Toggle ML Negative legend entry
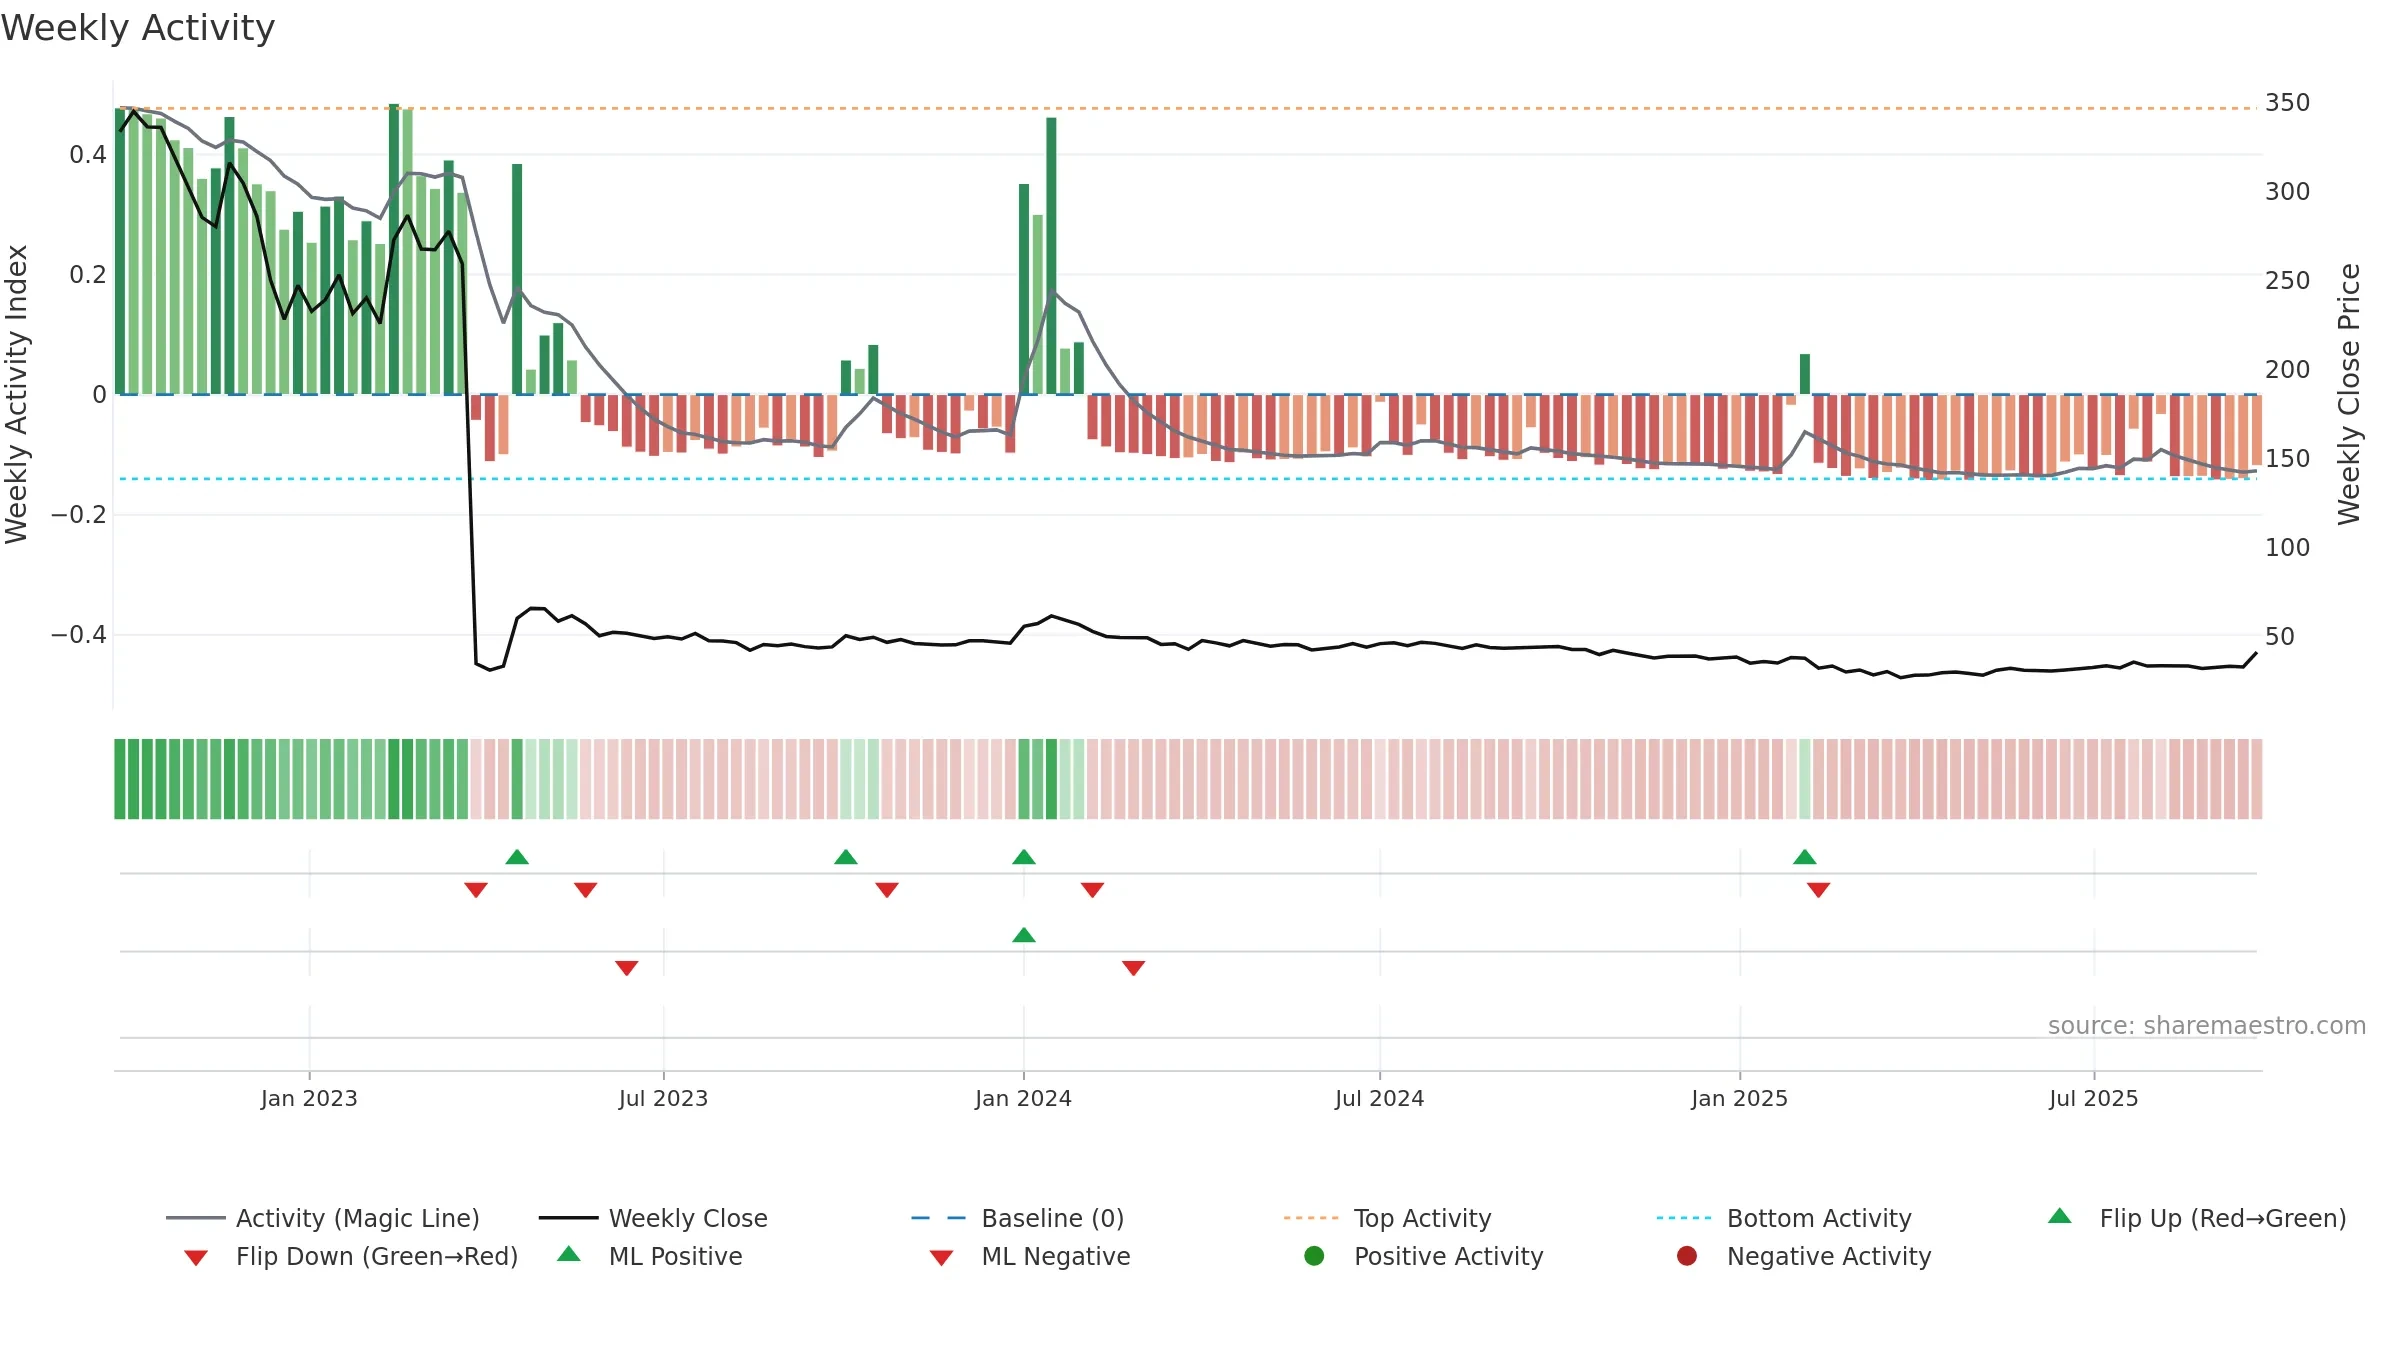 click(1030, 1256)
